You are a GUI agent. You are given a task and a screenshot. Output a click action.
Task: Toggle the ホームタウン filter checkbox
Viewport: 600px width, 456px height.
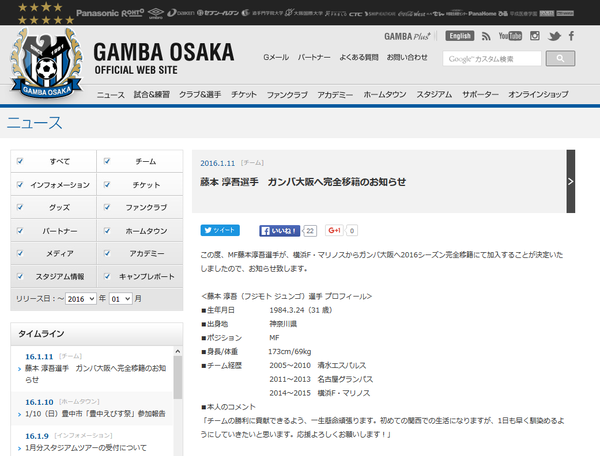coord(107,230)
